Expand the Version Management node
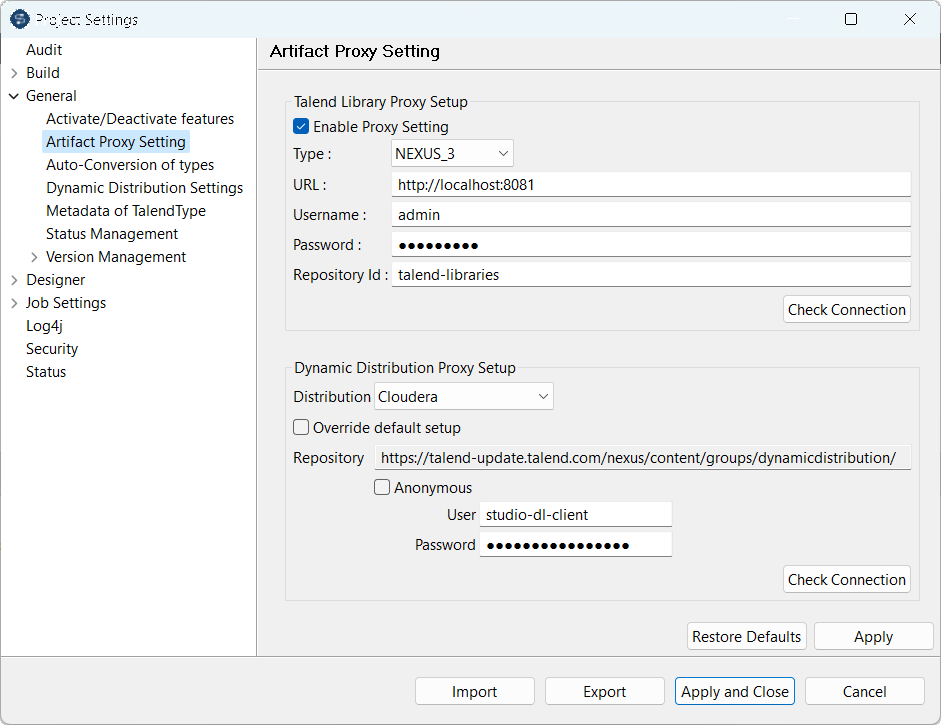 coord(34,257)
